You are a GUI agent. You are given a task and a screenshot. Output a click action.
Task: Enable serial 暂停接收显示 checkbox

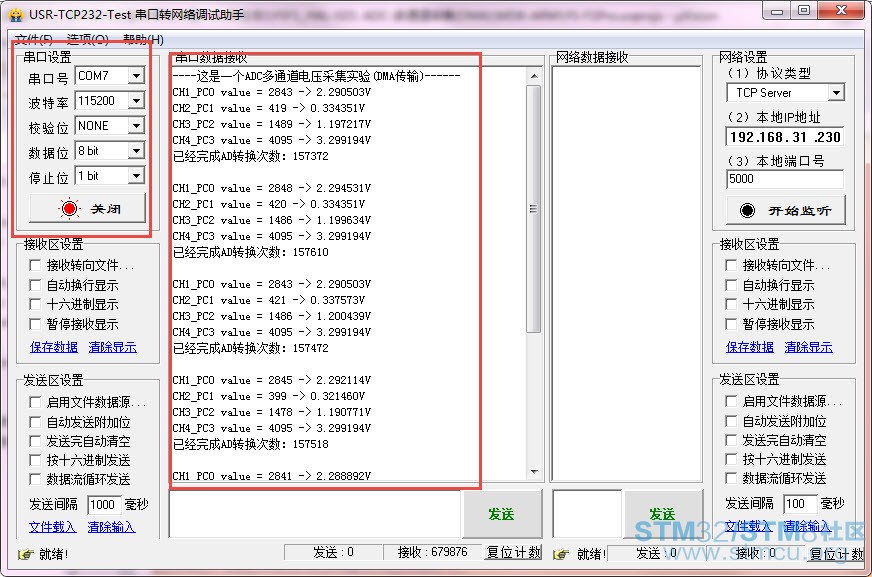tap(35, 324)
